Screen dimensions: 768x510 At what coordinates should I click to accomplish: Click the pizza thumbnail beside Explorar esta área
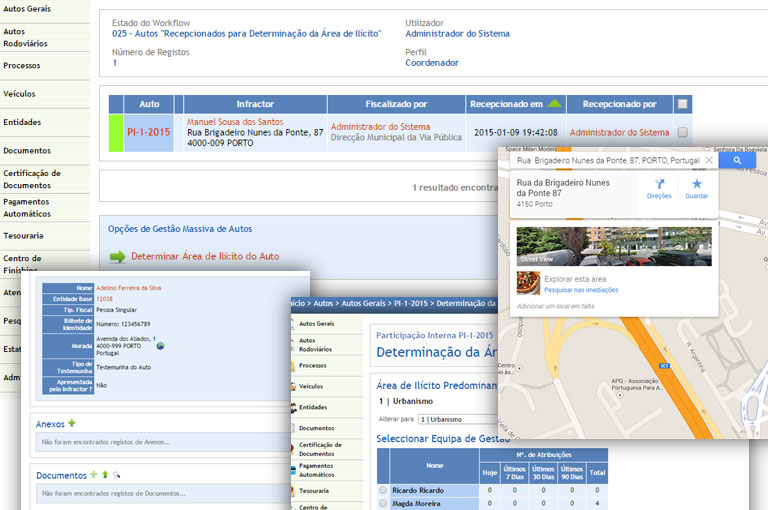[x=528, y=283]
